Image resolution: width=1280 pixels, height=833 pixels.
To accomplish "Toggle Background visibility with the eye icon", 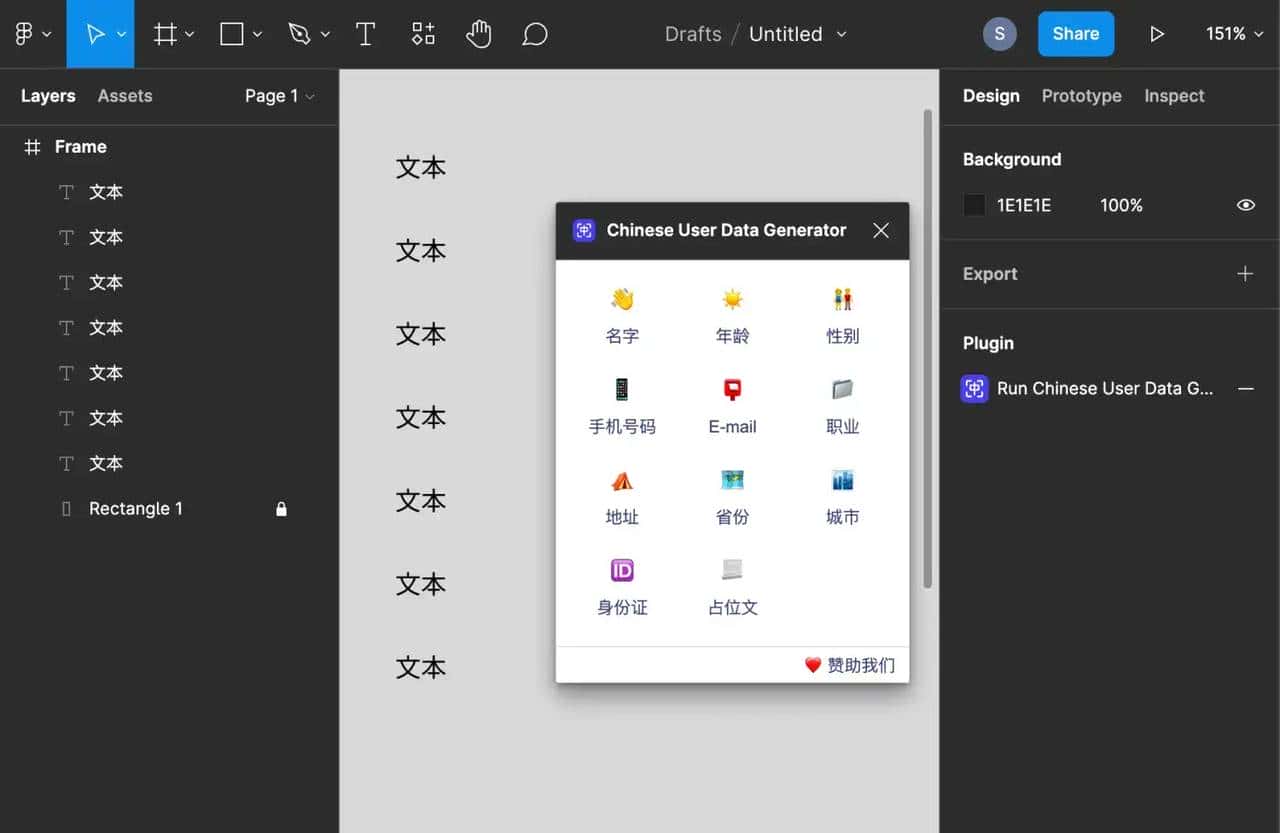I will [1245, 204].
